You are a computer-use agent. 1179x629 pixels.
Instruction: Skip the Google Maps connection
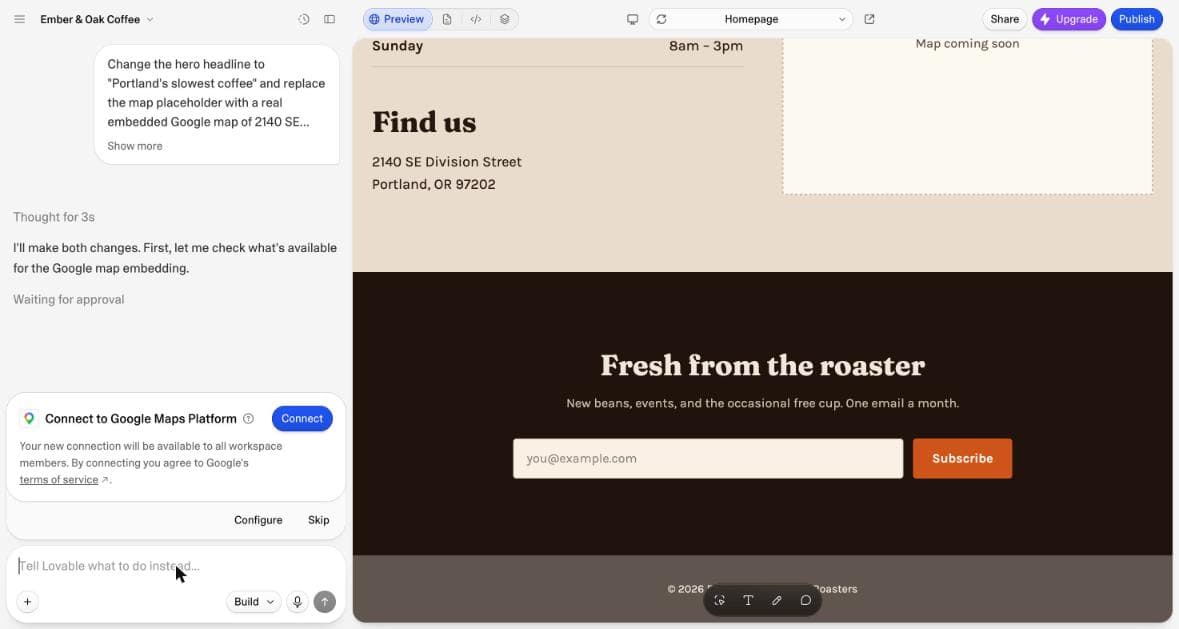pyautogui.click(x=318, y=520)
